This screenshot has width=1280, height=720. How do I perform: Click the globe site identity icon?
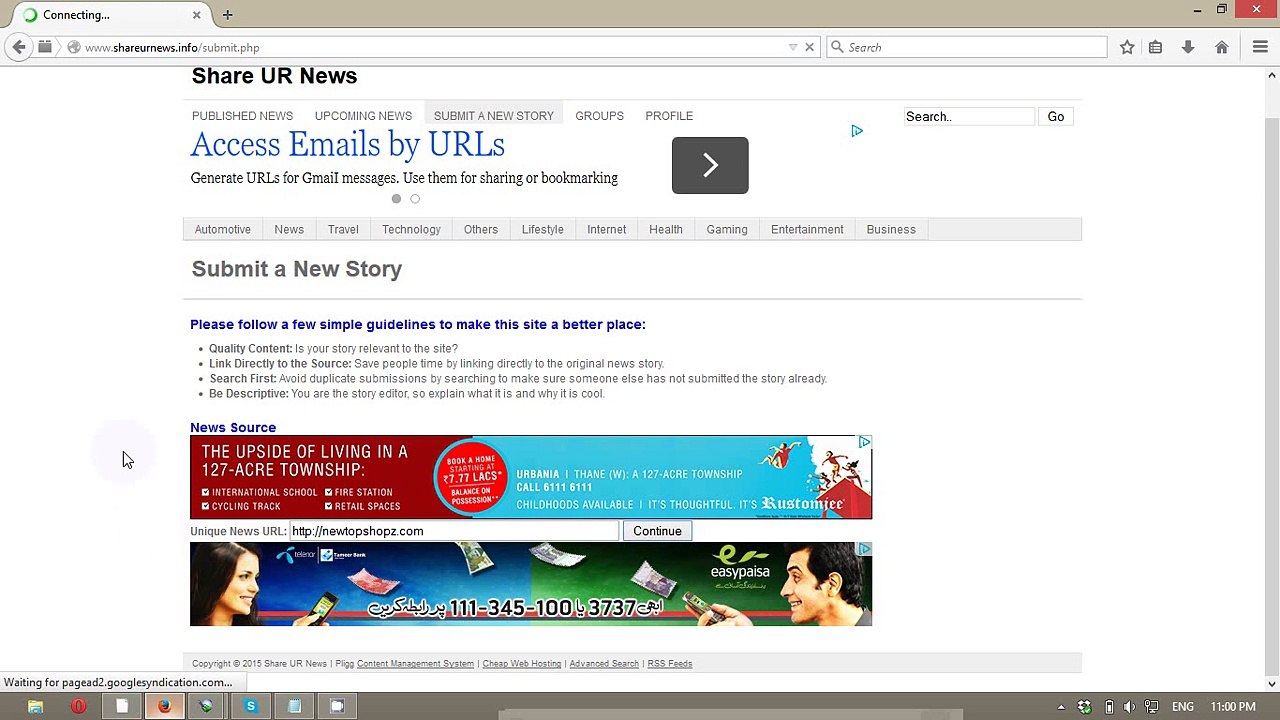(x=74, y=47)
